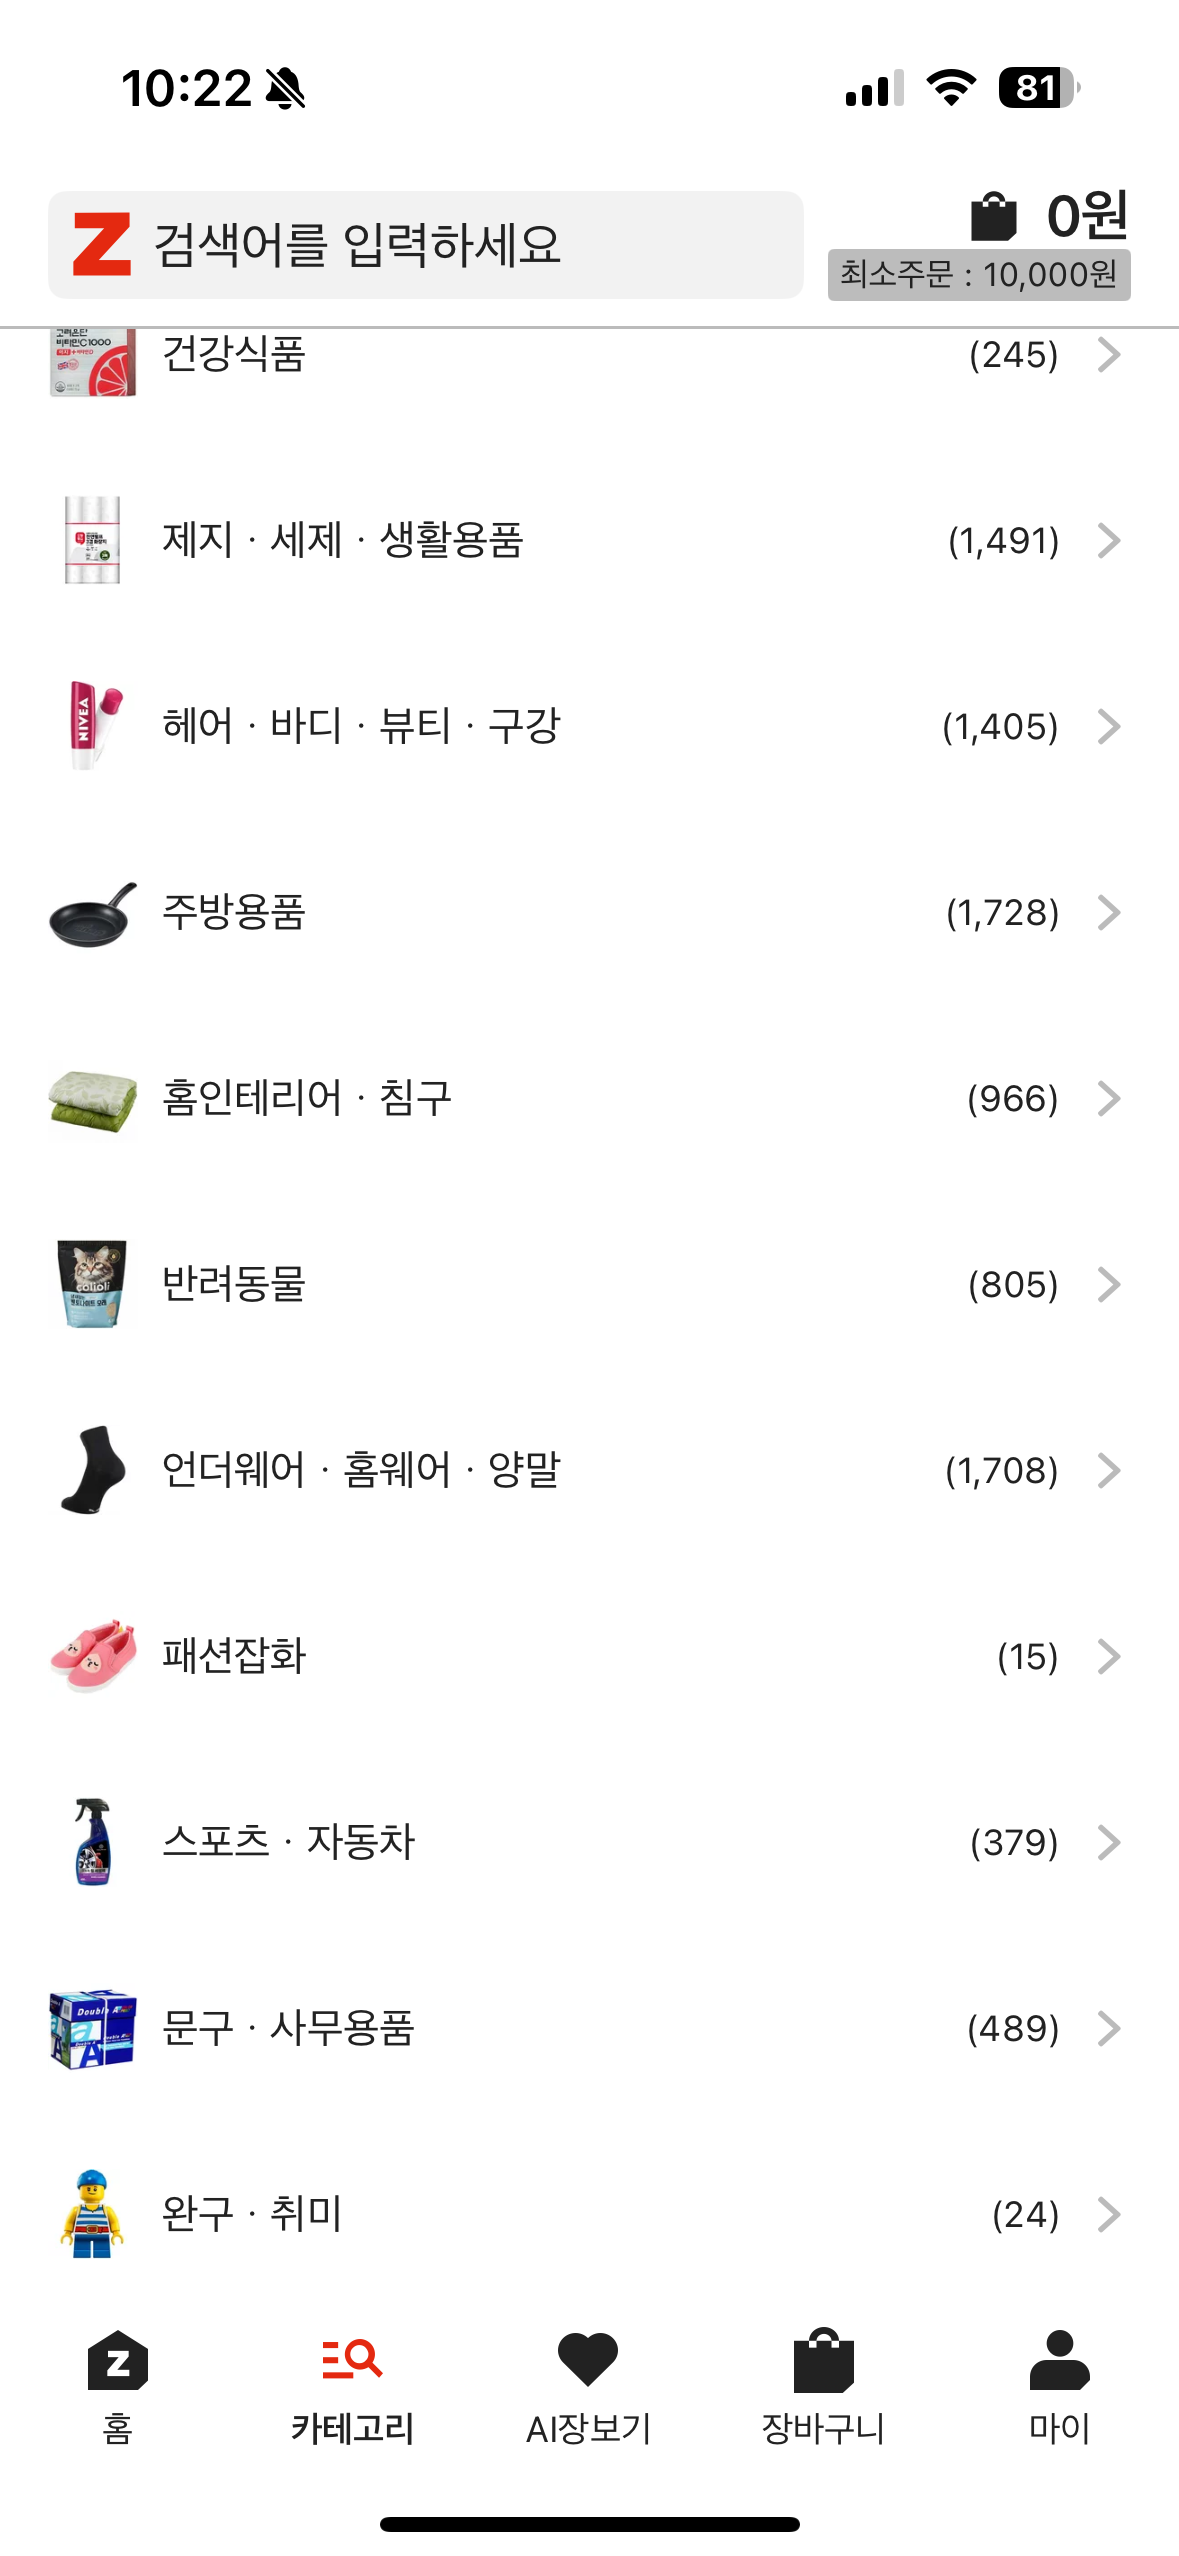Tap the Lego figure 완구 thumbnail

pos(92,2213)
